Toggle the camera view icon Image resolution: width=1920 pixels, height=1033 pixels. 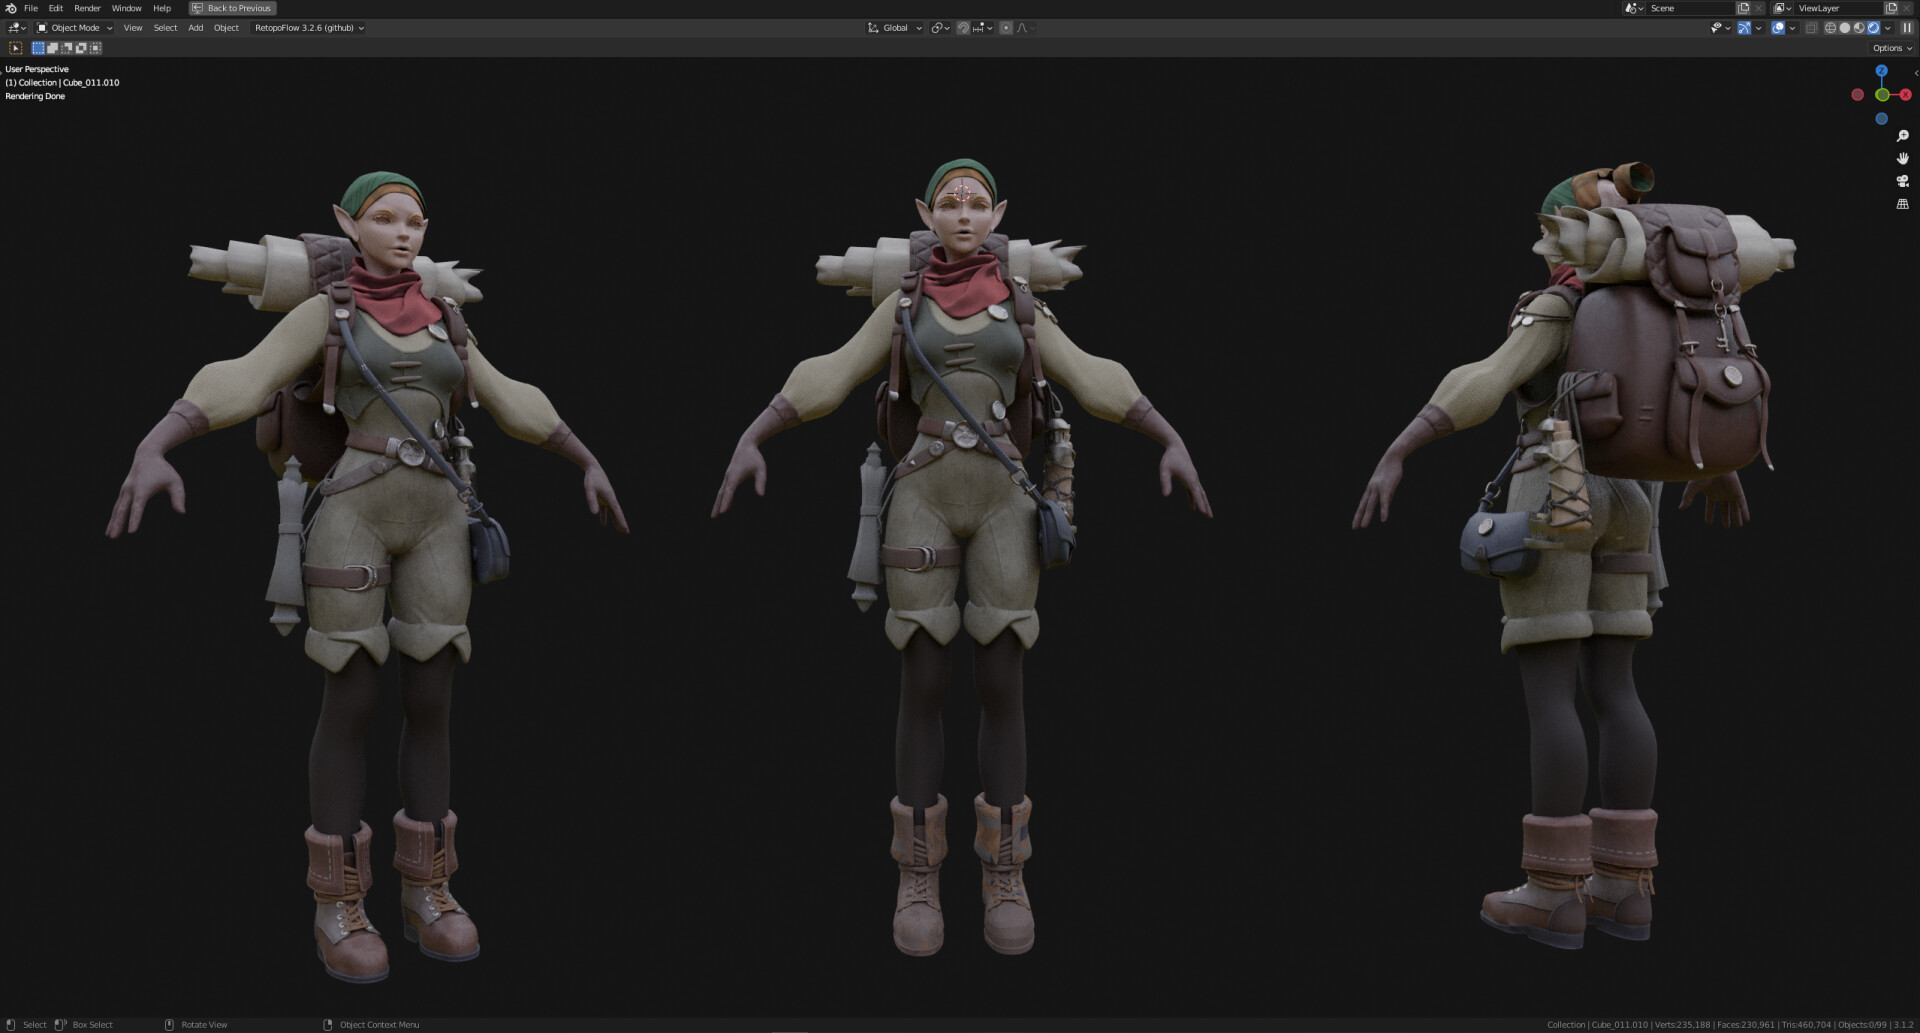tap(1902, 181)
